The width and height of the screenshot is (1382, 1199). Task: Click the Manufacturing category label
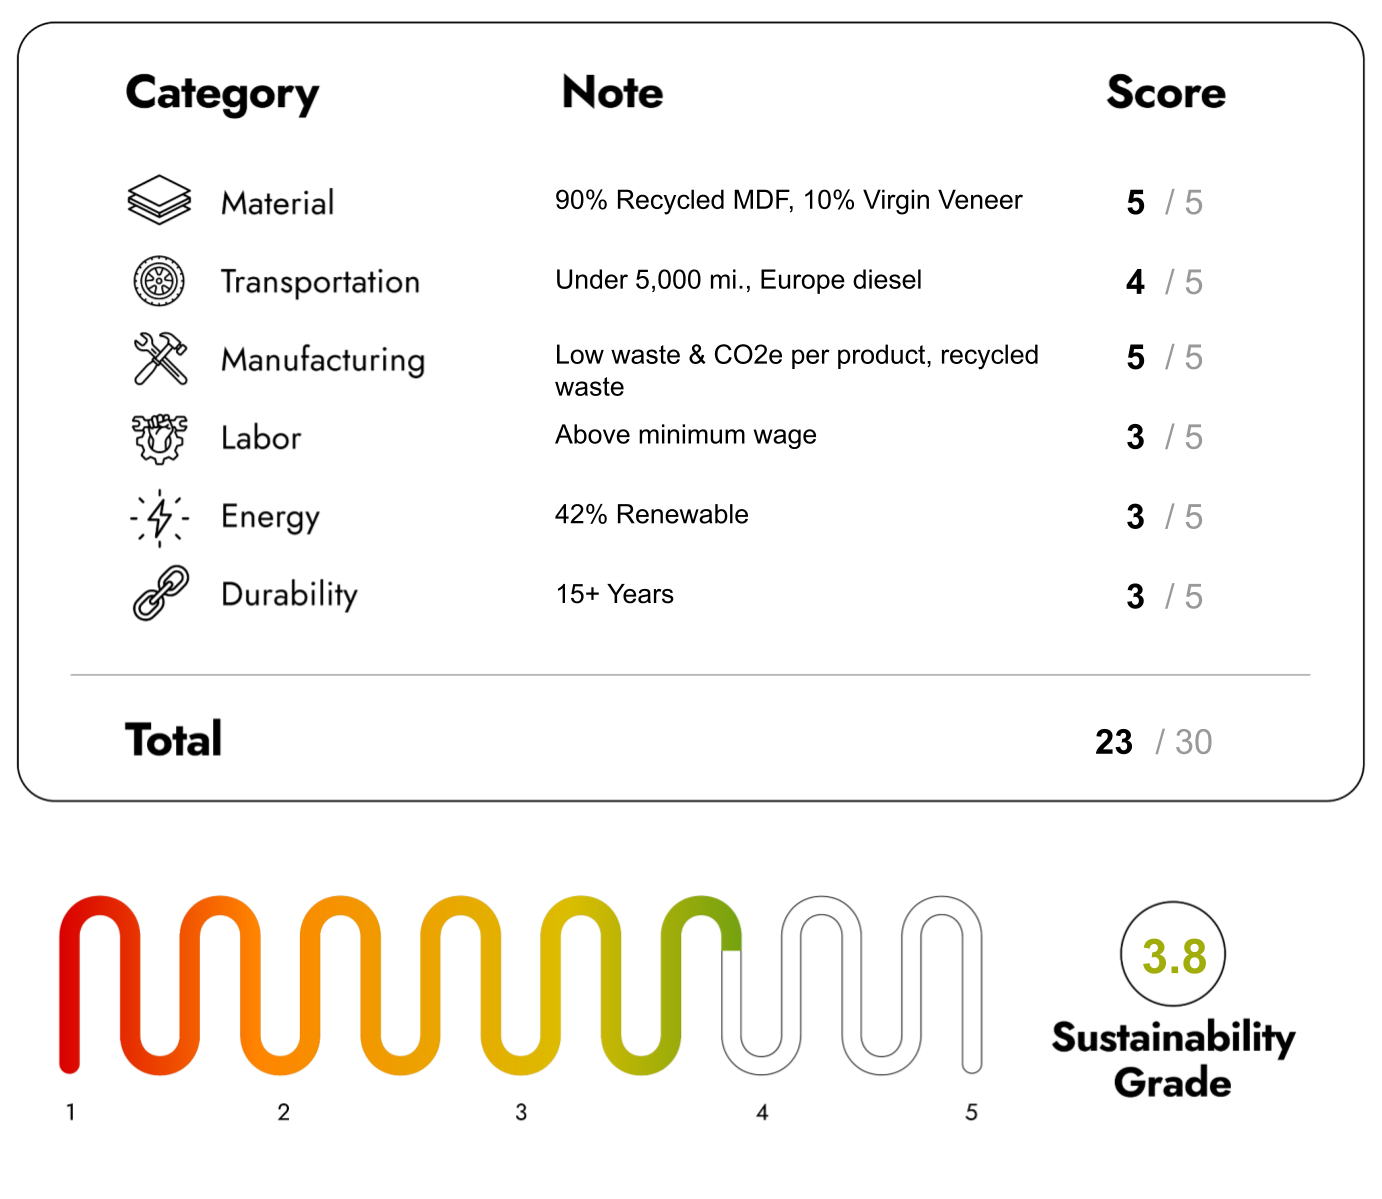coord(323,360)
